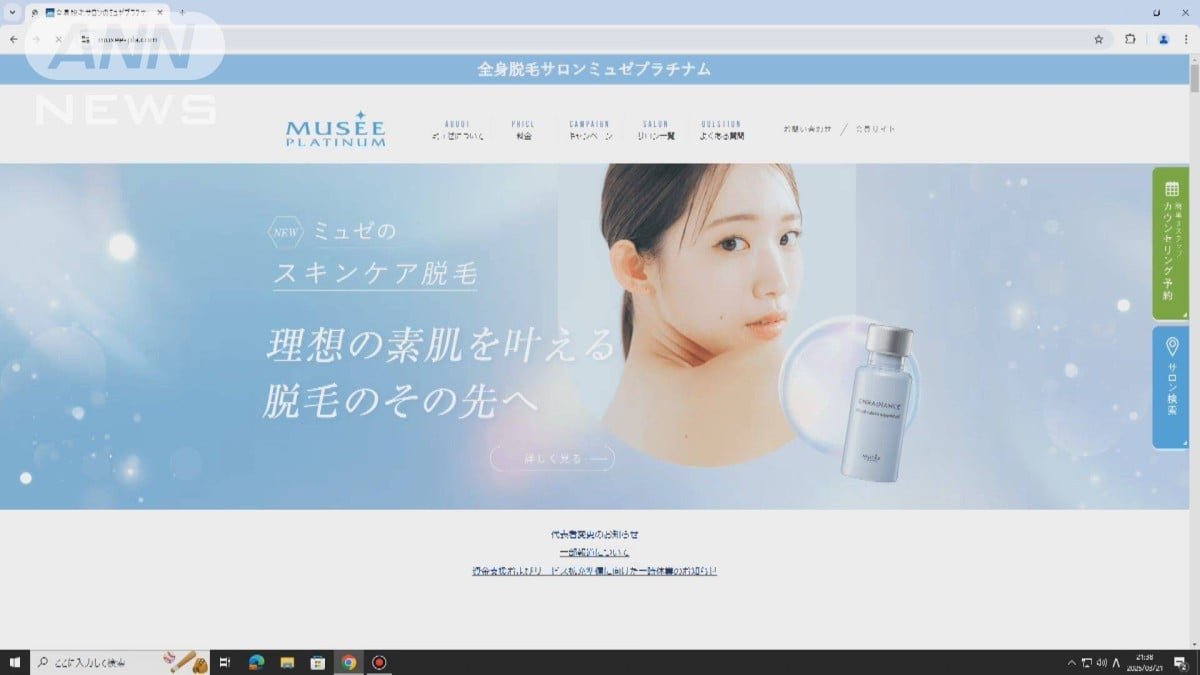The image size is (1200, 675).
Task: Open the CAMPAIGN キャンペーン menu item
Action: (x=588, y=128)
